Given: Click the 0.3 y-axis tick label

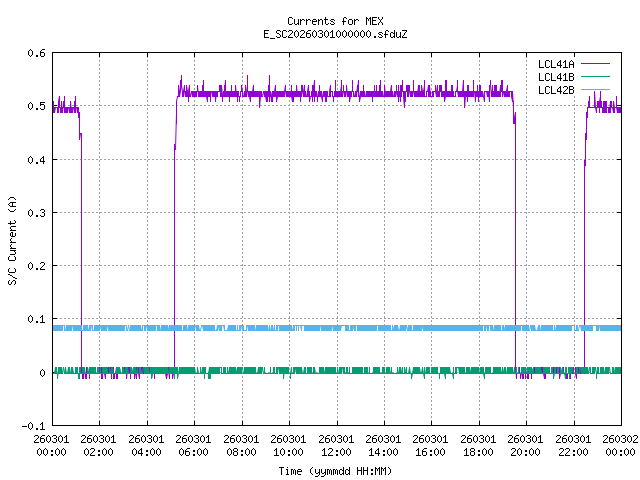Looking at the screenshot, I should [x=36, y=213].
